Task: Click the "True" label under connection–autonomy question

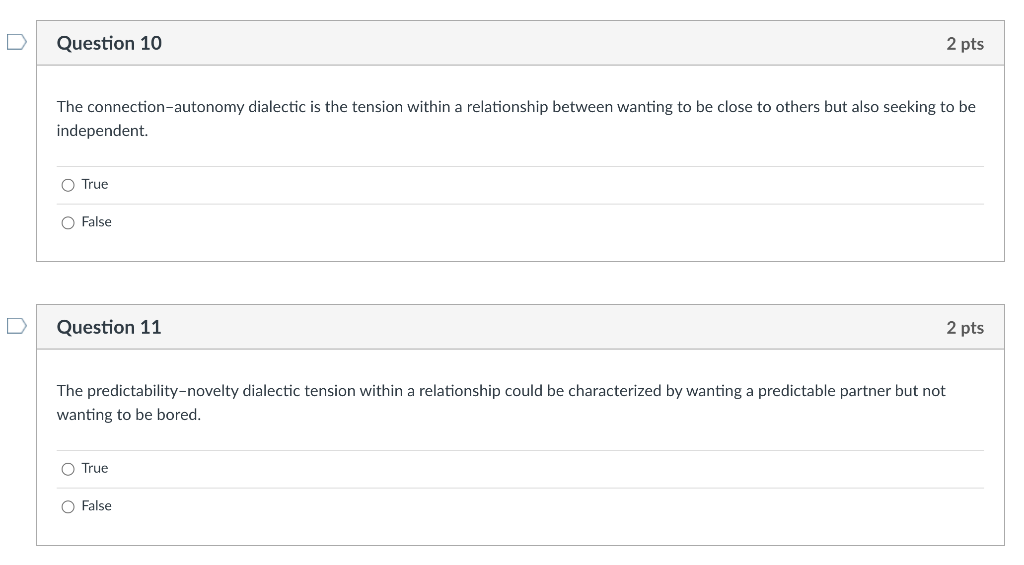Action: (95, 185)
